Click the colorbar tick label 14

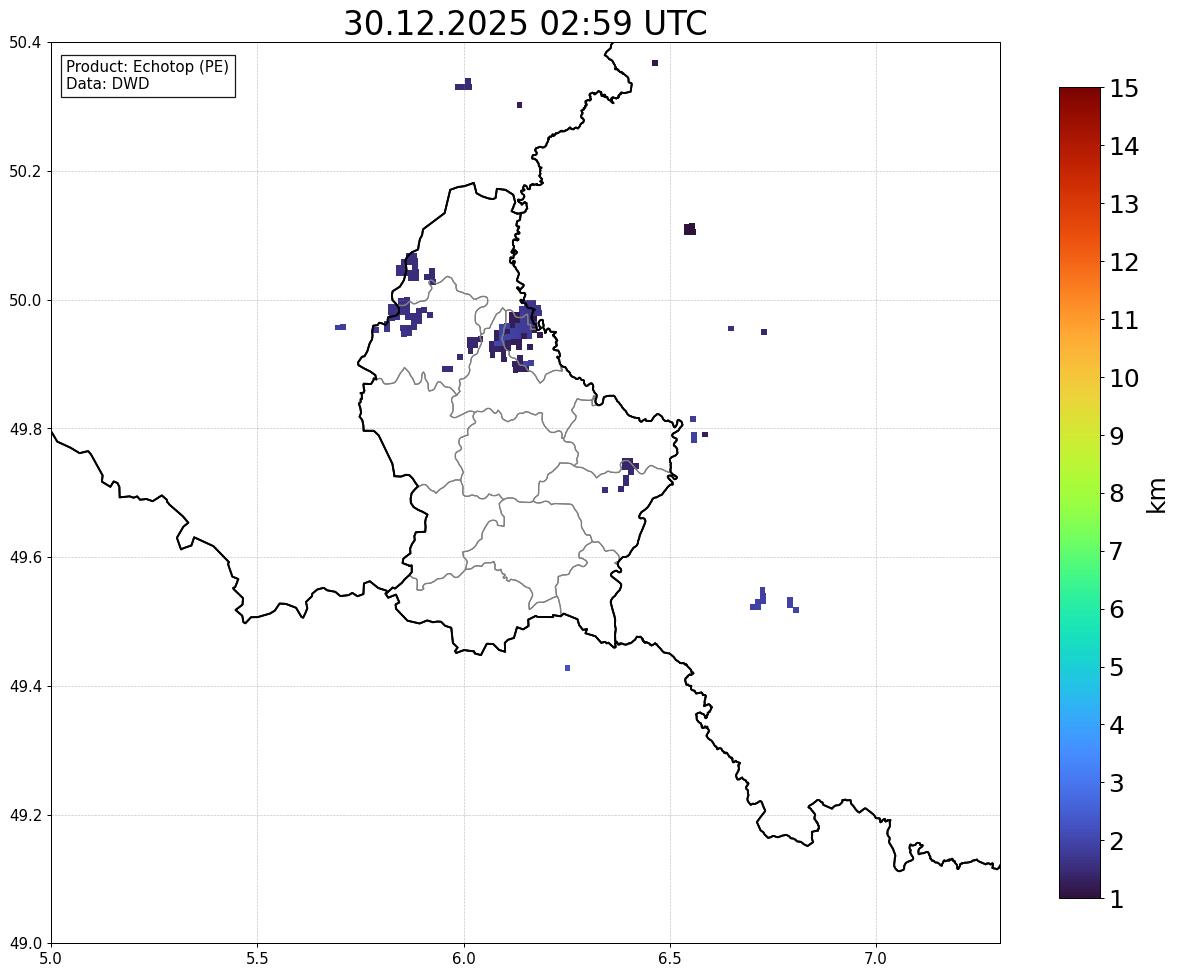pyautogui.click(x=1124, y=147)
